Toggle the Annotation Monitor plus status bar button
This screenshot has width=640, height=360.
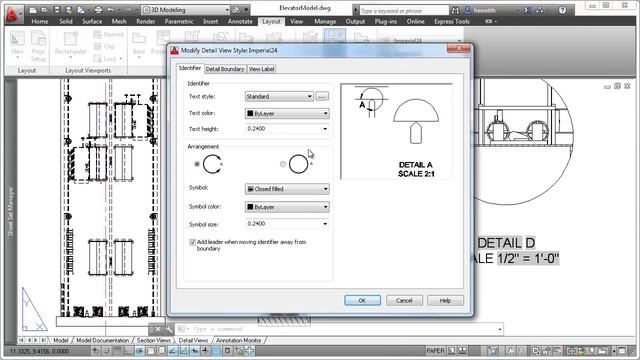[249, 351]
